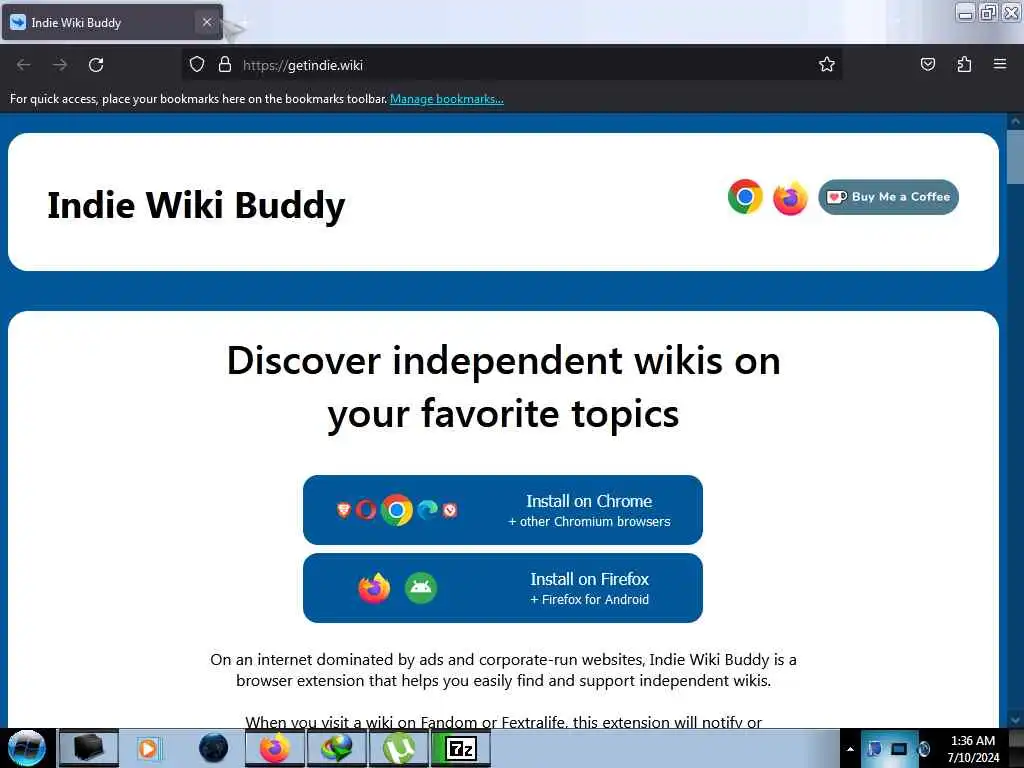Select the Indie Wiki Buddy tab
This screenshot has height=768, width=1024.
112,22
